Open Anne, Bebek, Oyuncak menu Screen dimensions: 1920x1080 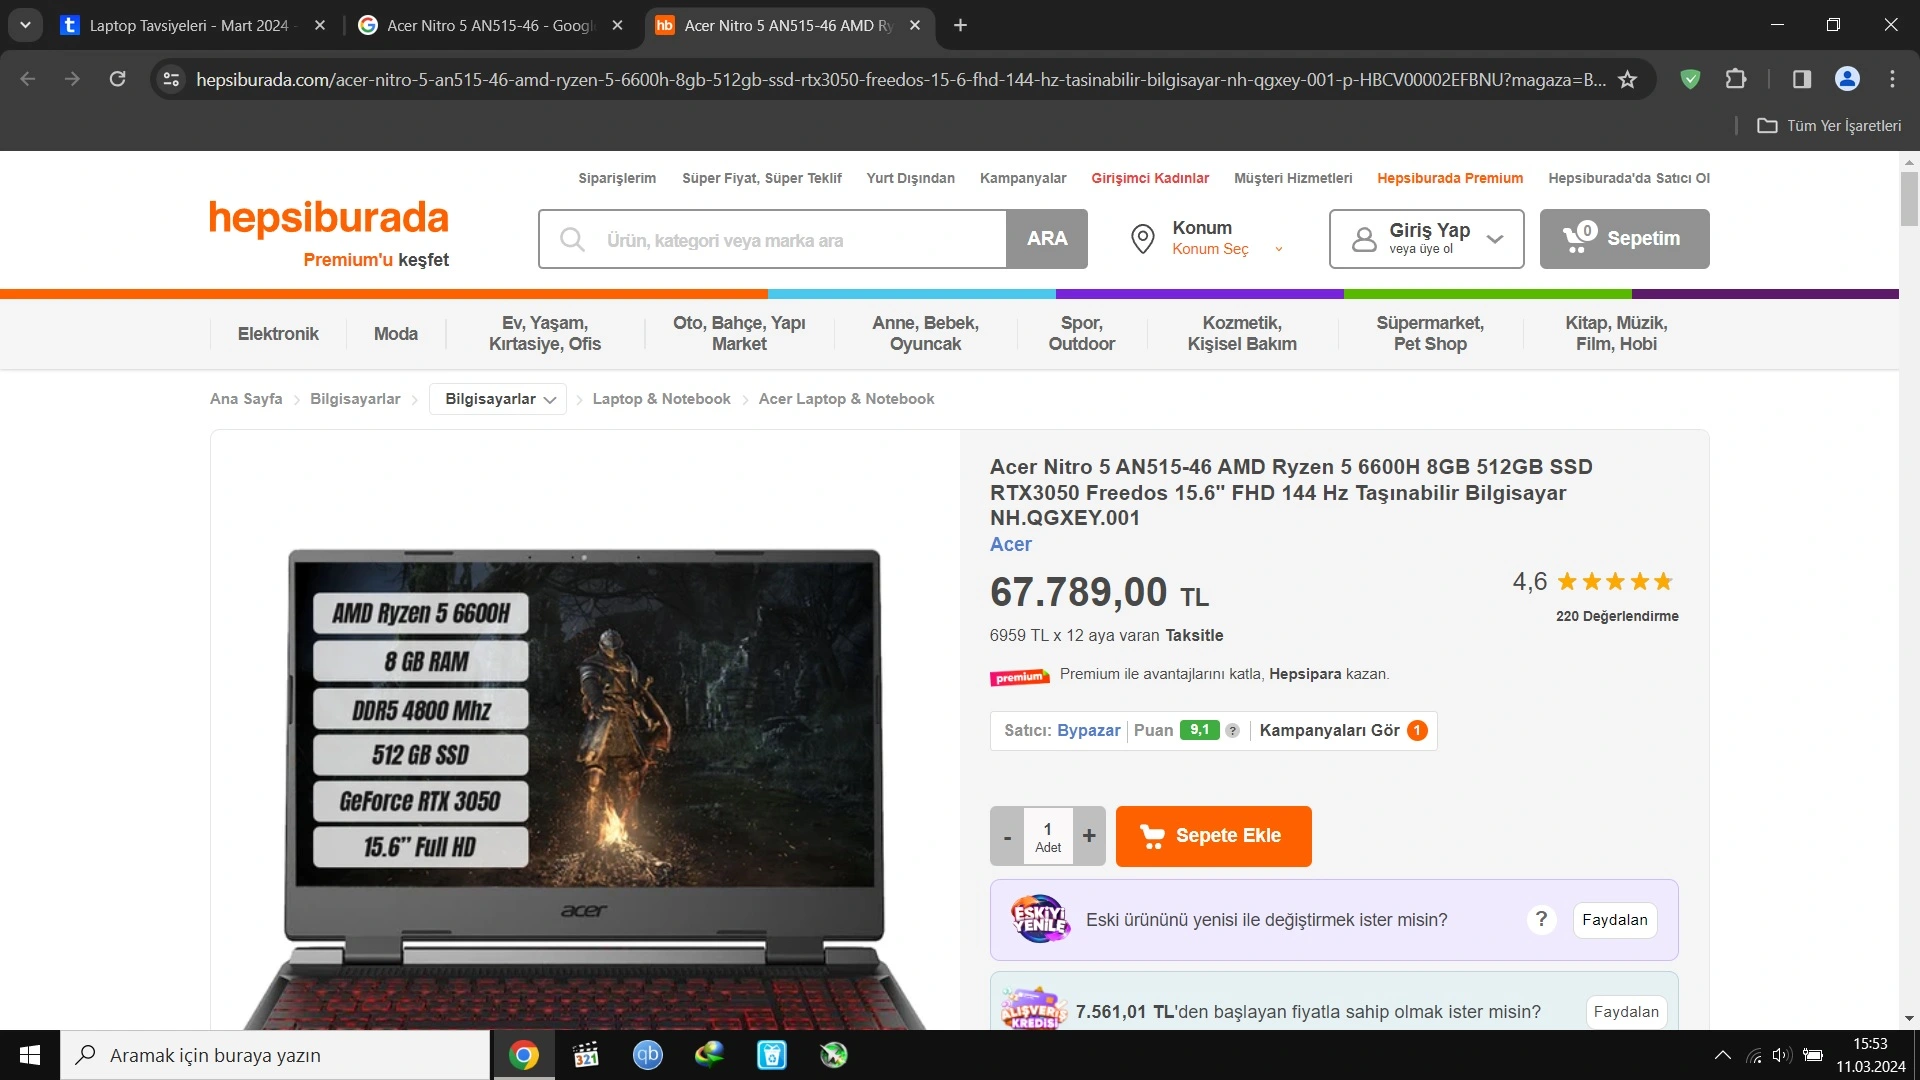(x=925, y=334)
